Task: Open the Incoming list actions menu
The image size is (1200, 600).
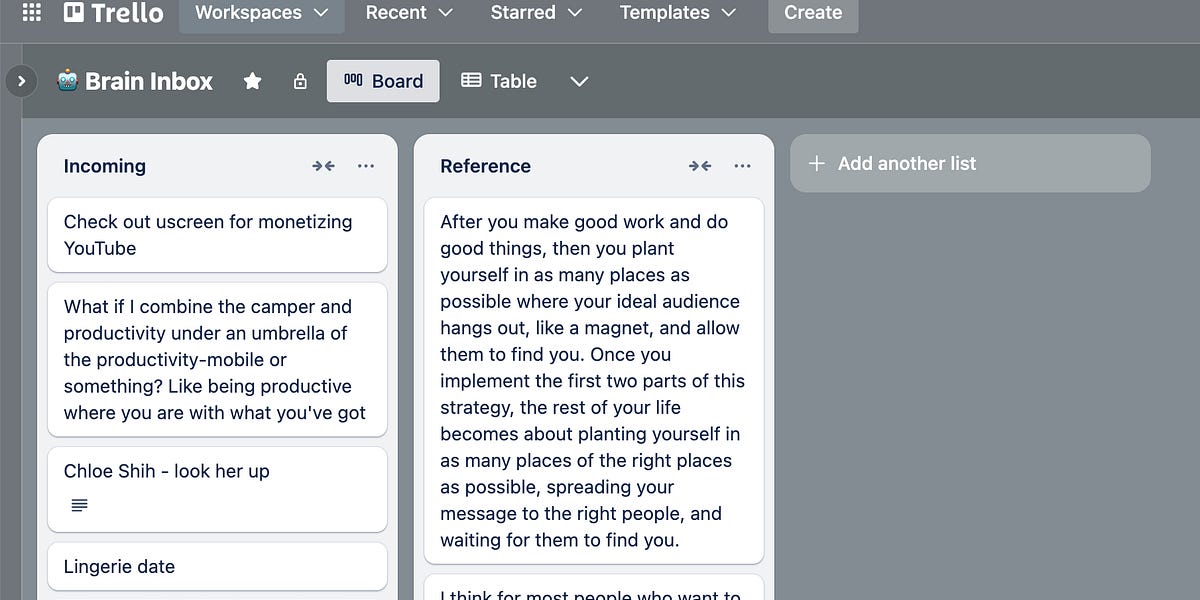Action: click(366, 166)
